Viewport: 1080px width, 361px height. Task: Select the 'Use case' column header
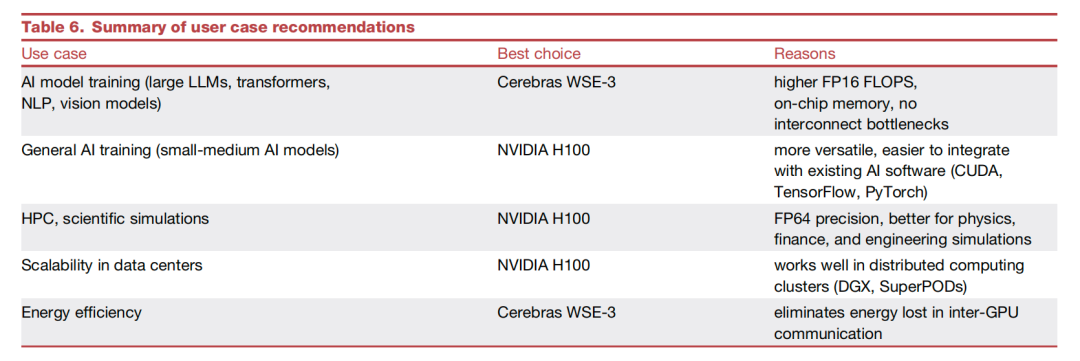point(54,54)
